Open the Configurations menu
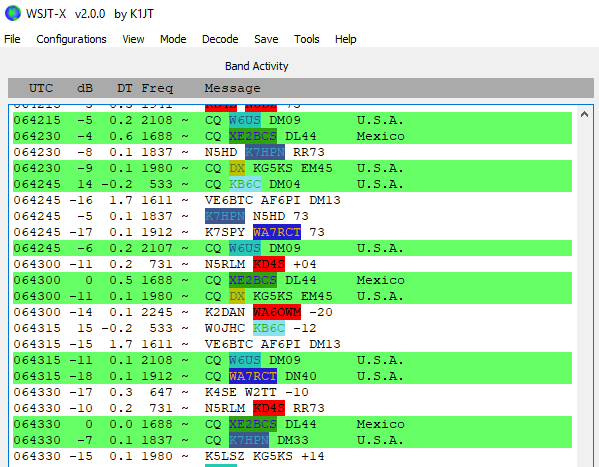This screenshot has height=467, width=599. [x=71, y=39]
